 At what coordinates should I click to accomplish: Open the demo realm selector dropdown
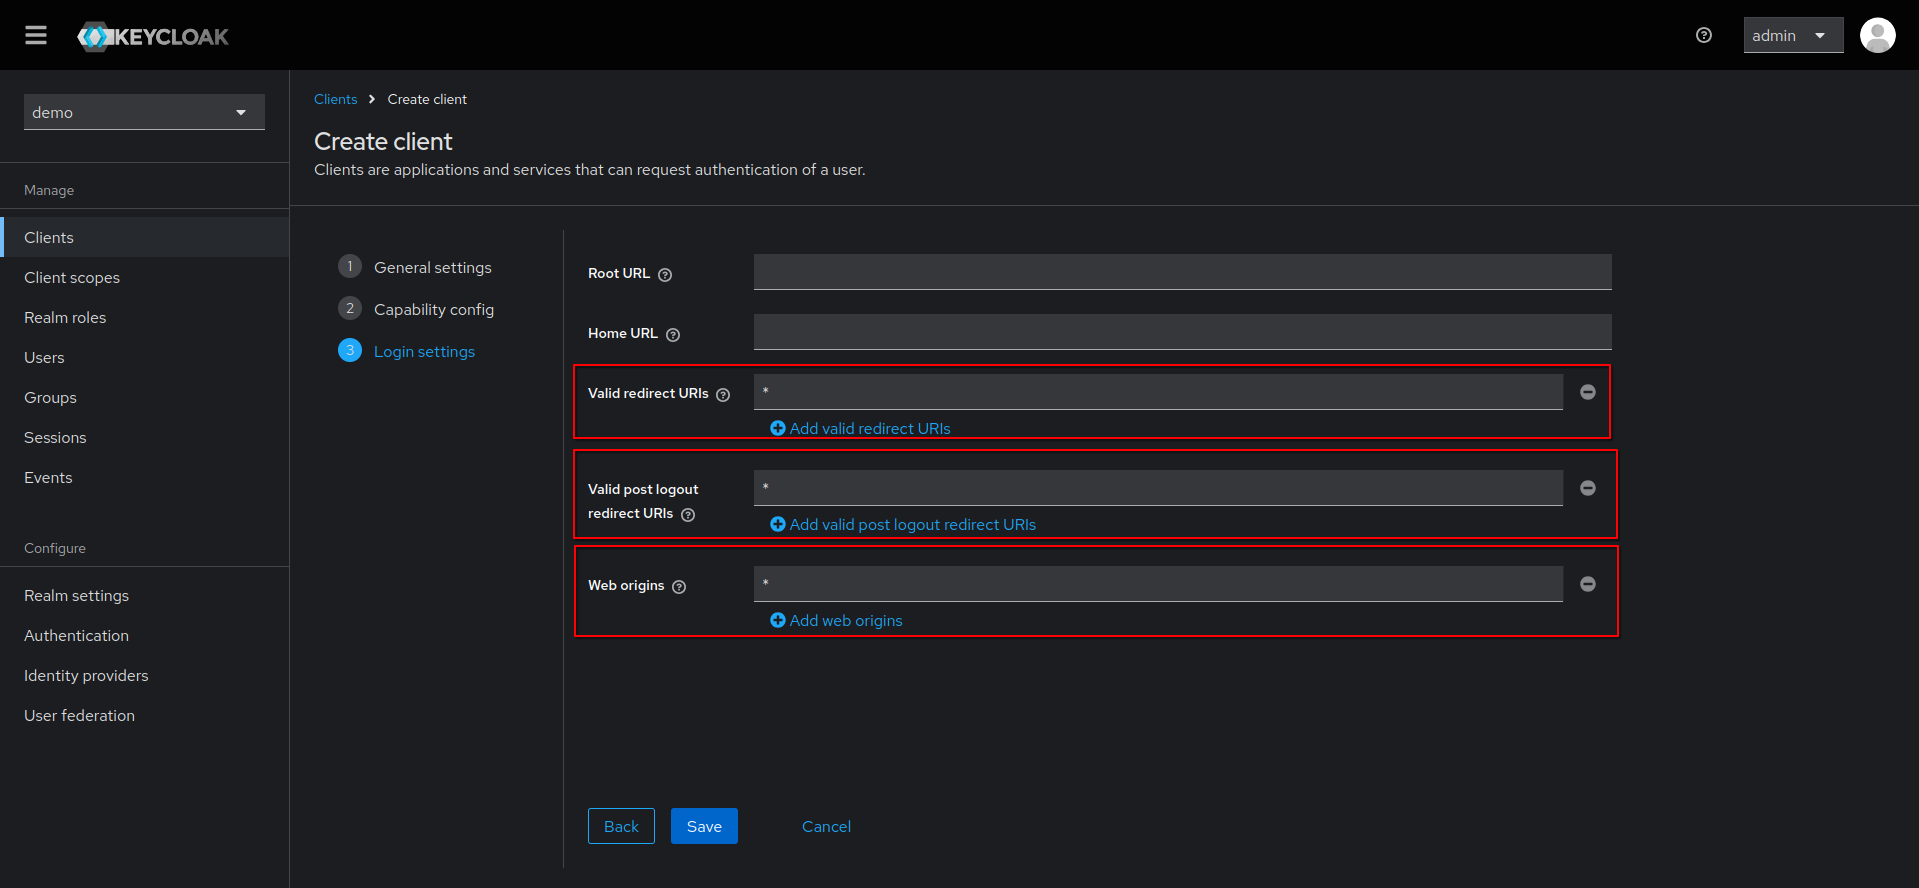coord(144,112)
